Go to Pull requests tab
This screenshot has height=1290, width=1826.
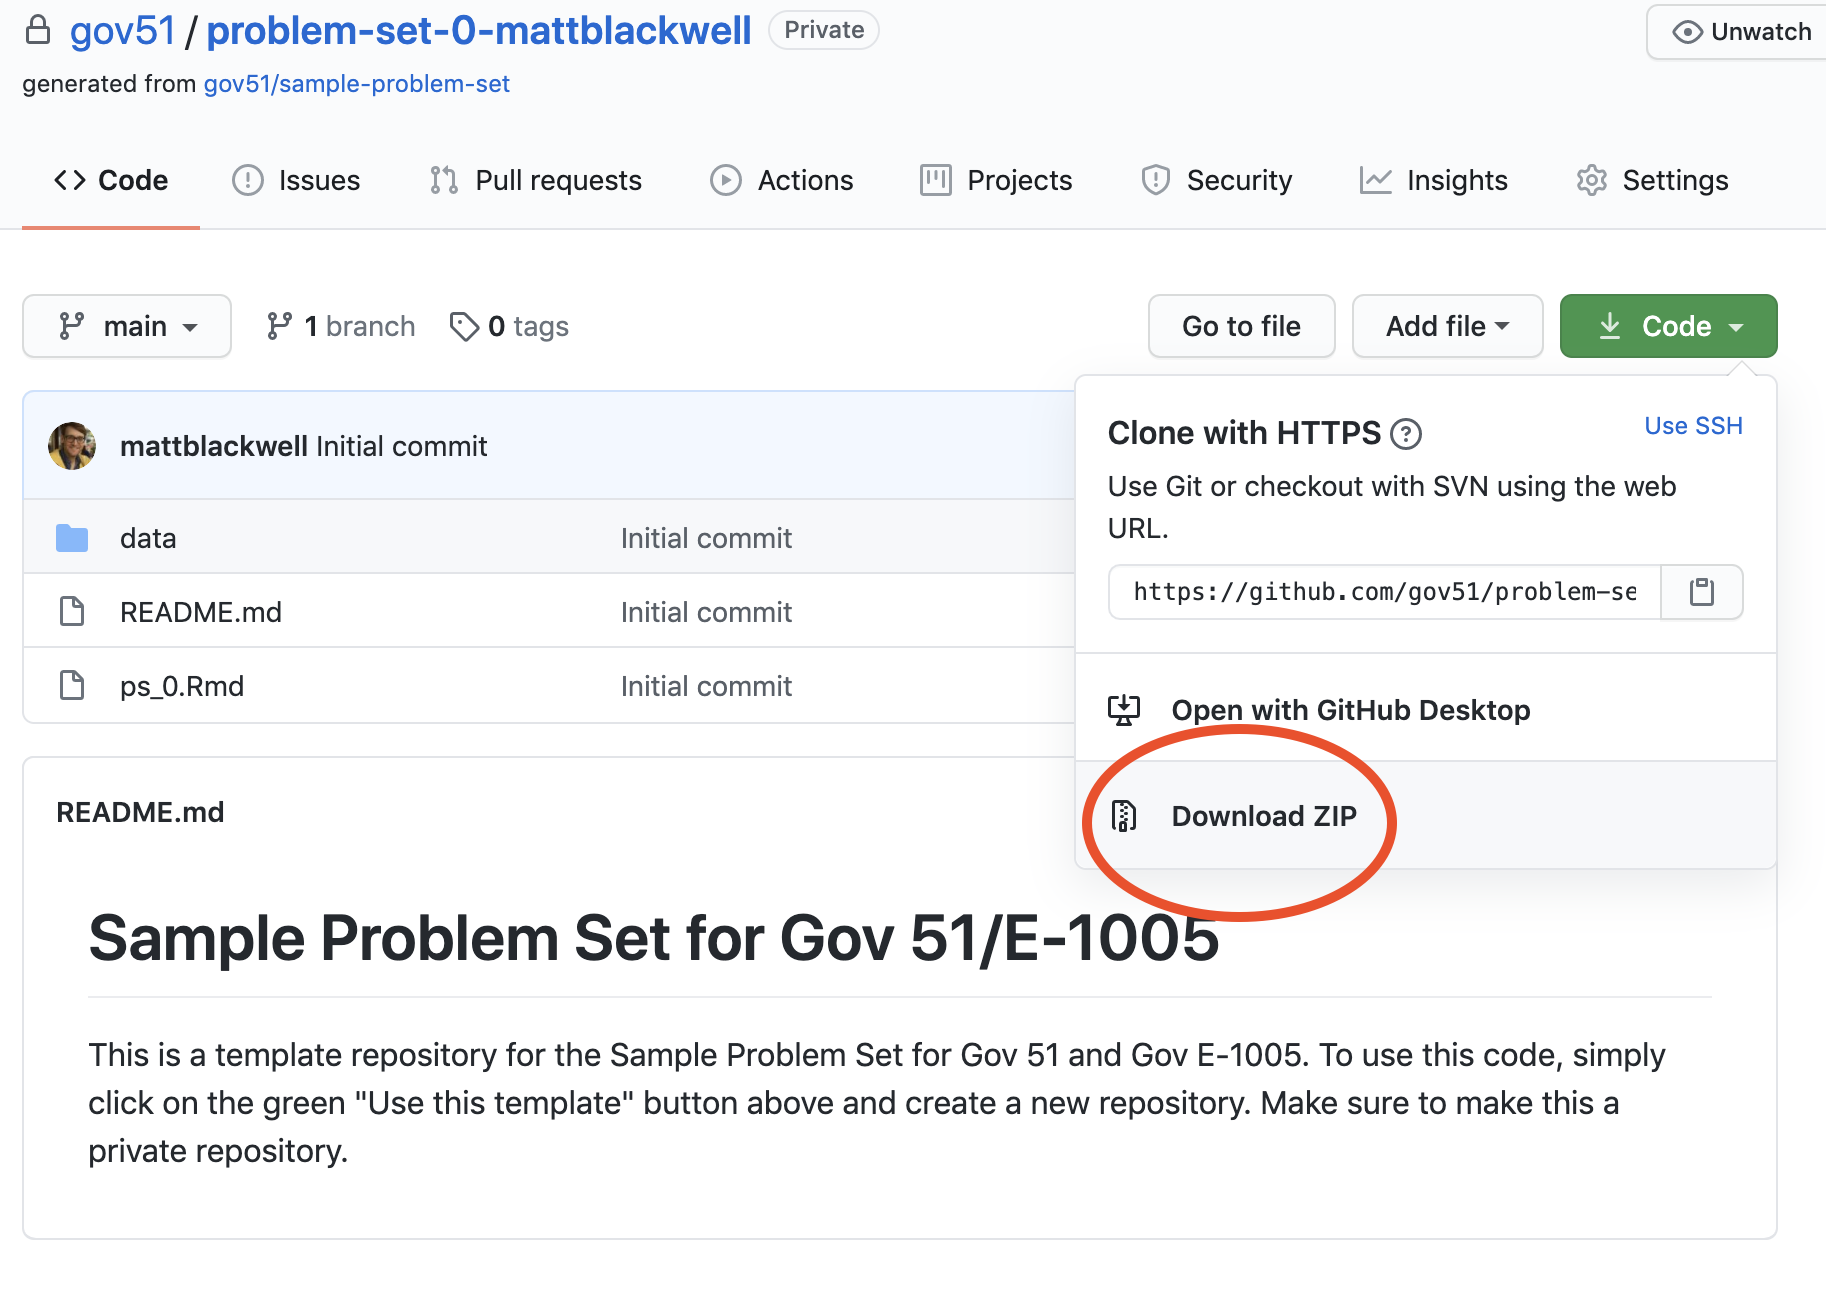click(x=536, y=180)
